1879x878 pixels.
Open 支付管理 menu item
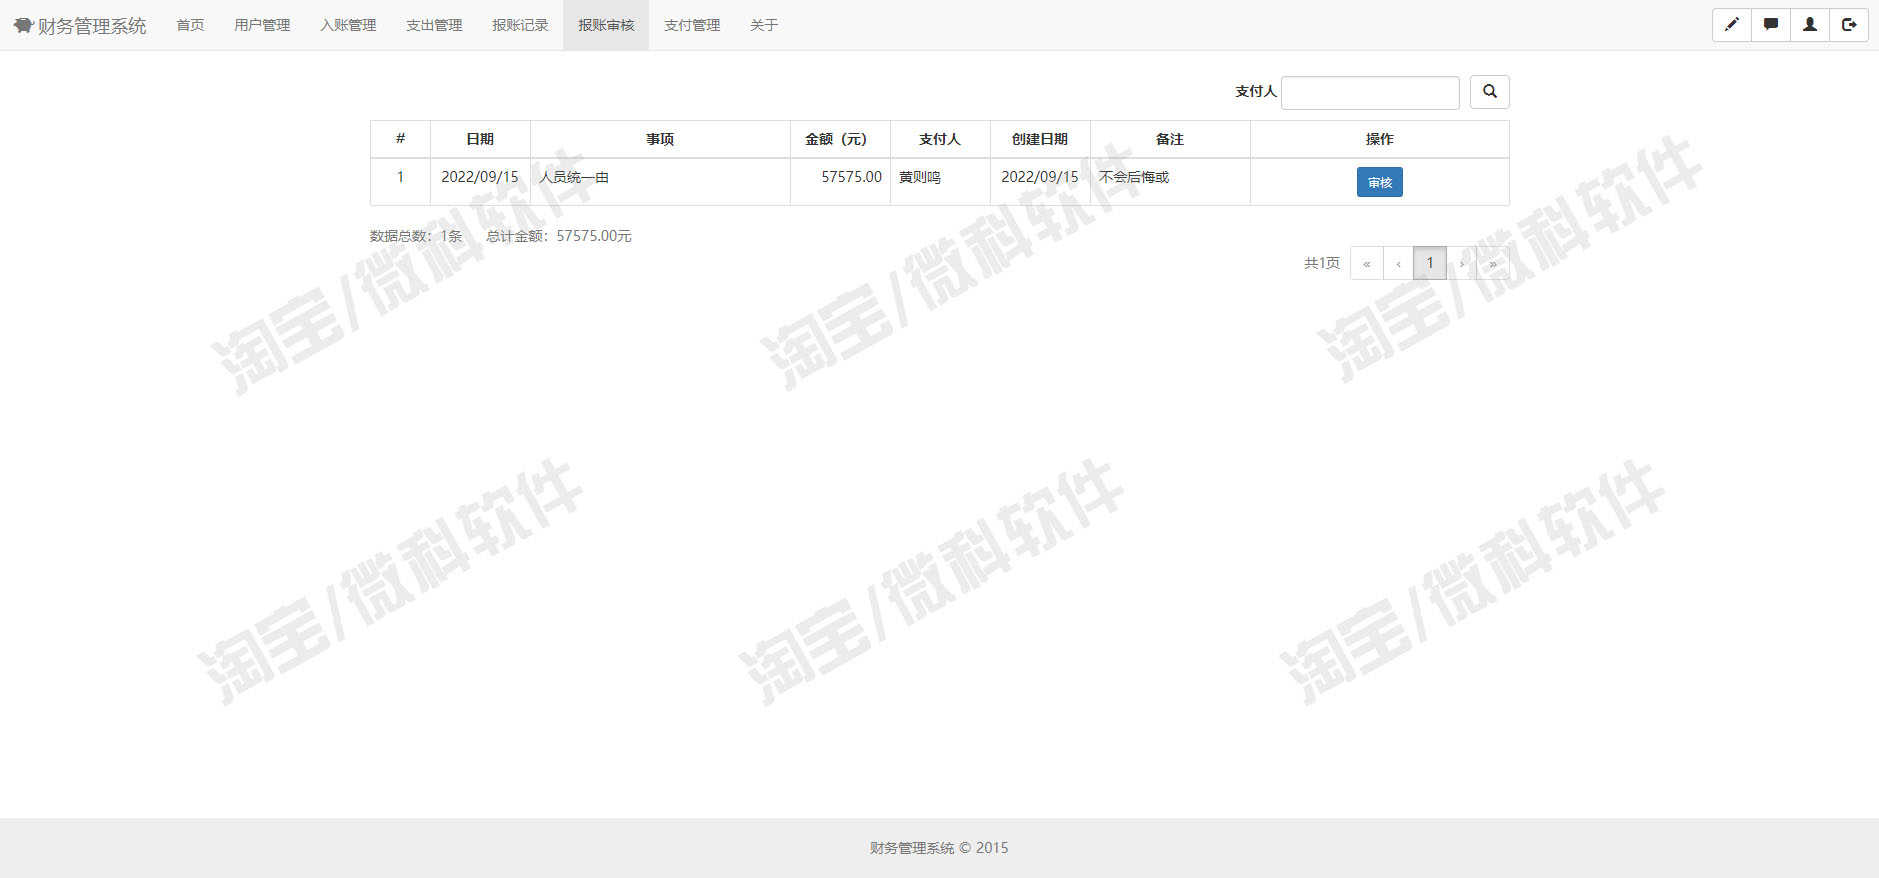(x=692, y=25)
